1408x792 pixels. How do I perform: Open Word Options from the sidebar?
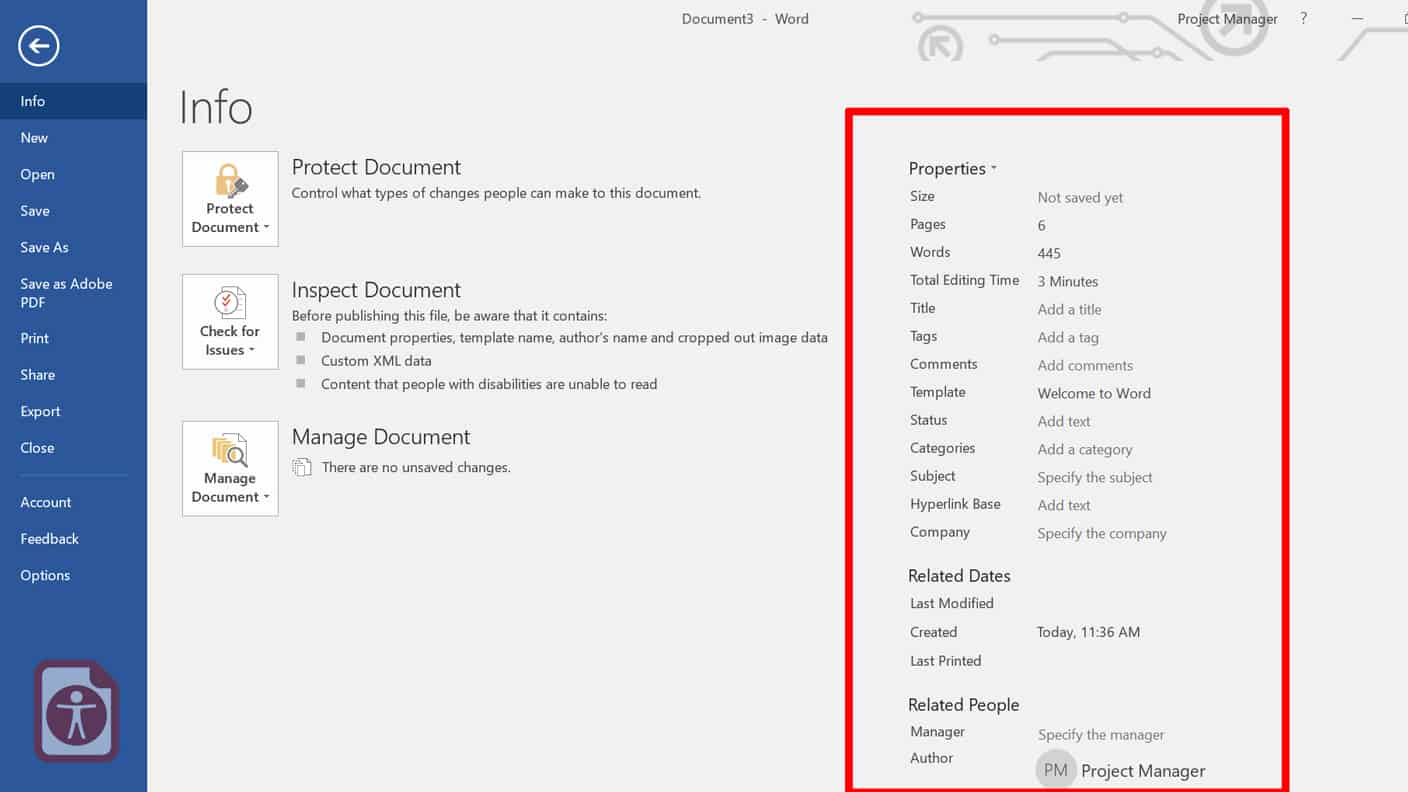click(45, 575)
